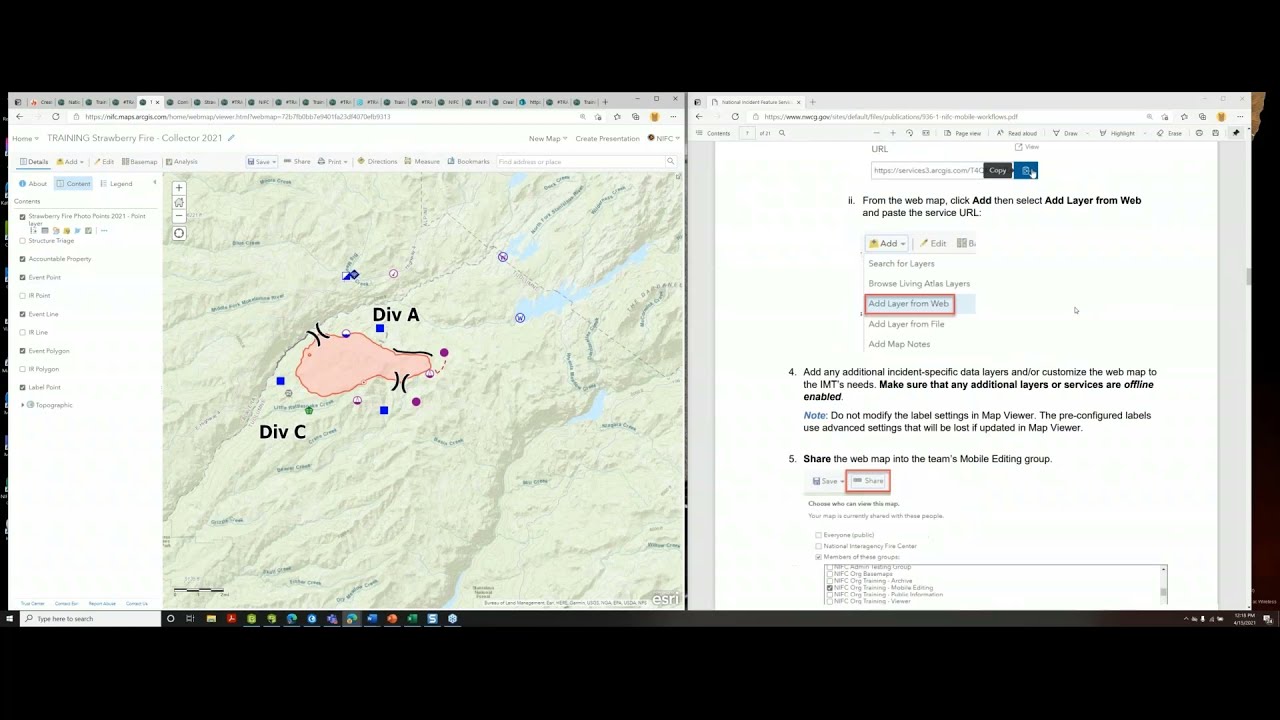Screen dimensions: 1280x720
Task: Open the NIFC account dropdown
Action: [x=664, y=138]
